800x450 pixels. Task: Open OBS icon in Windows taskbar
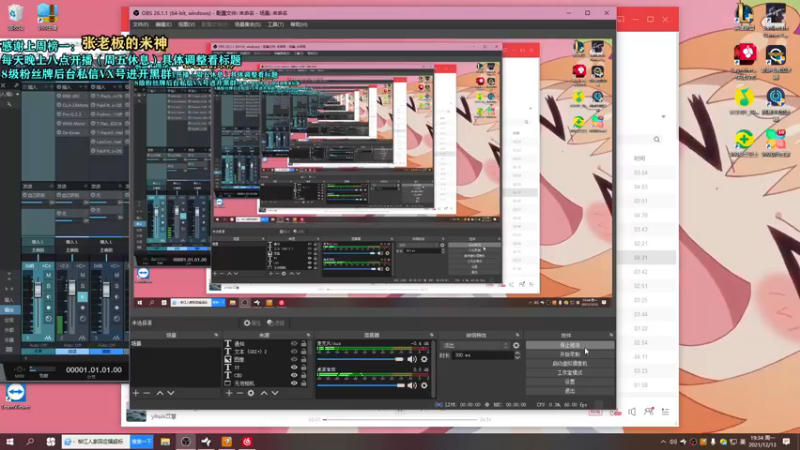point(186,442)
